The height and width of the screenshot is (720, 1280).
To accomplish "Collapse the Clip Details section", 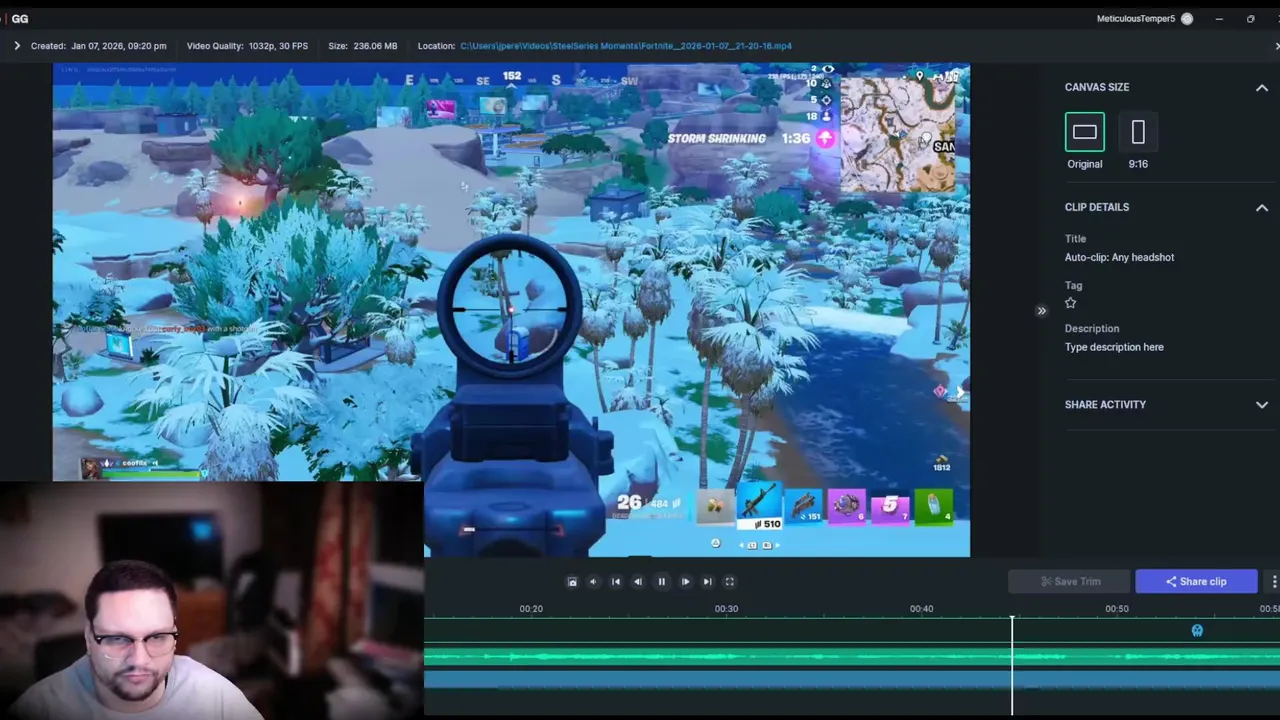I will 1262,208.
